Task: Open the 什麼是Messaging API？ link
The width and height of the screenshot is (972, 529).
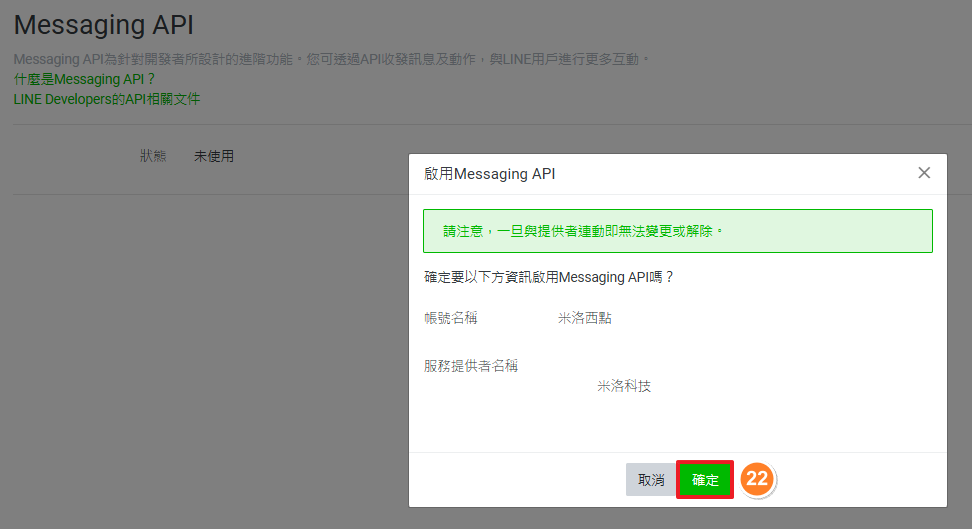Action: [x=85, y=79]
